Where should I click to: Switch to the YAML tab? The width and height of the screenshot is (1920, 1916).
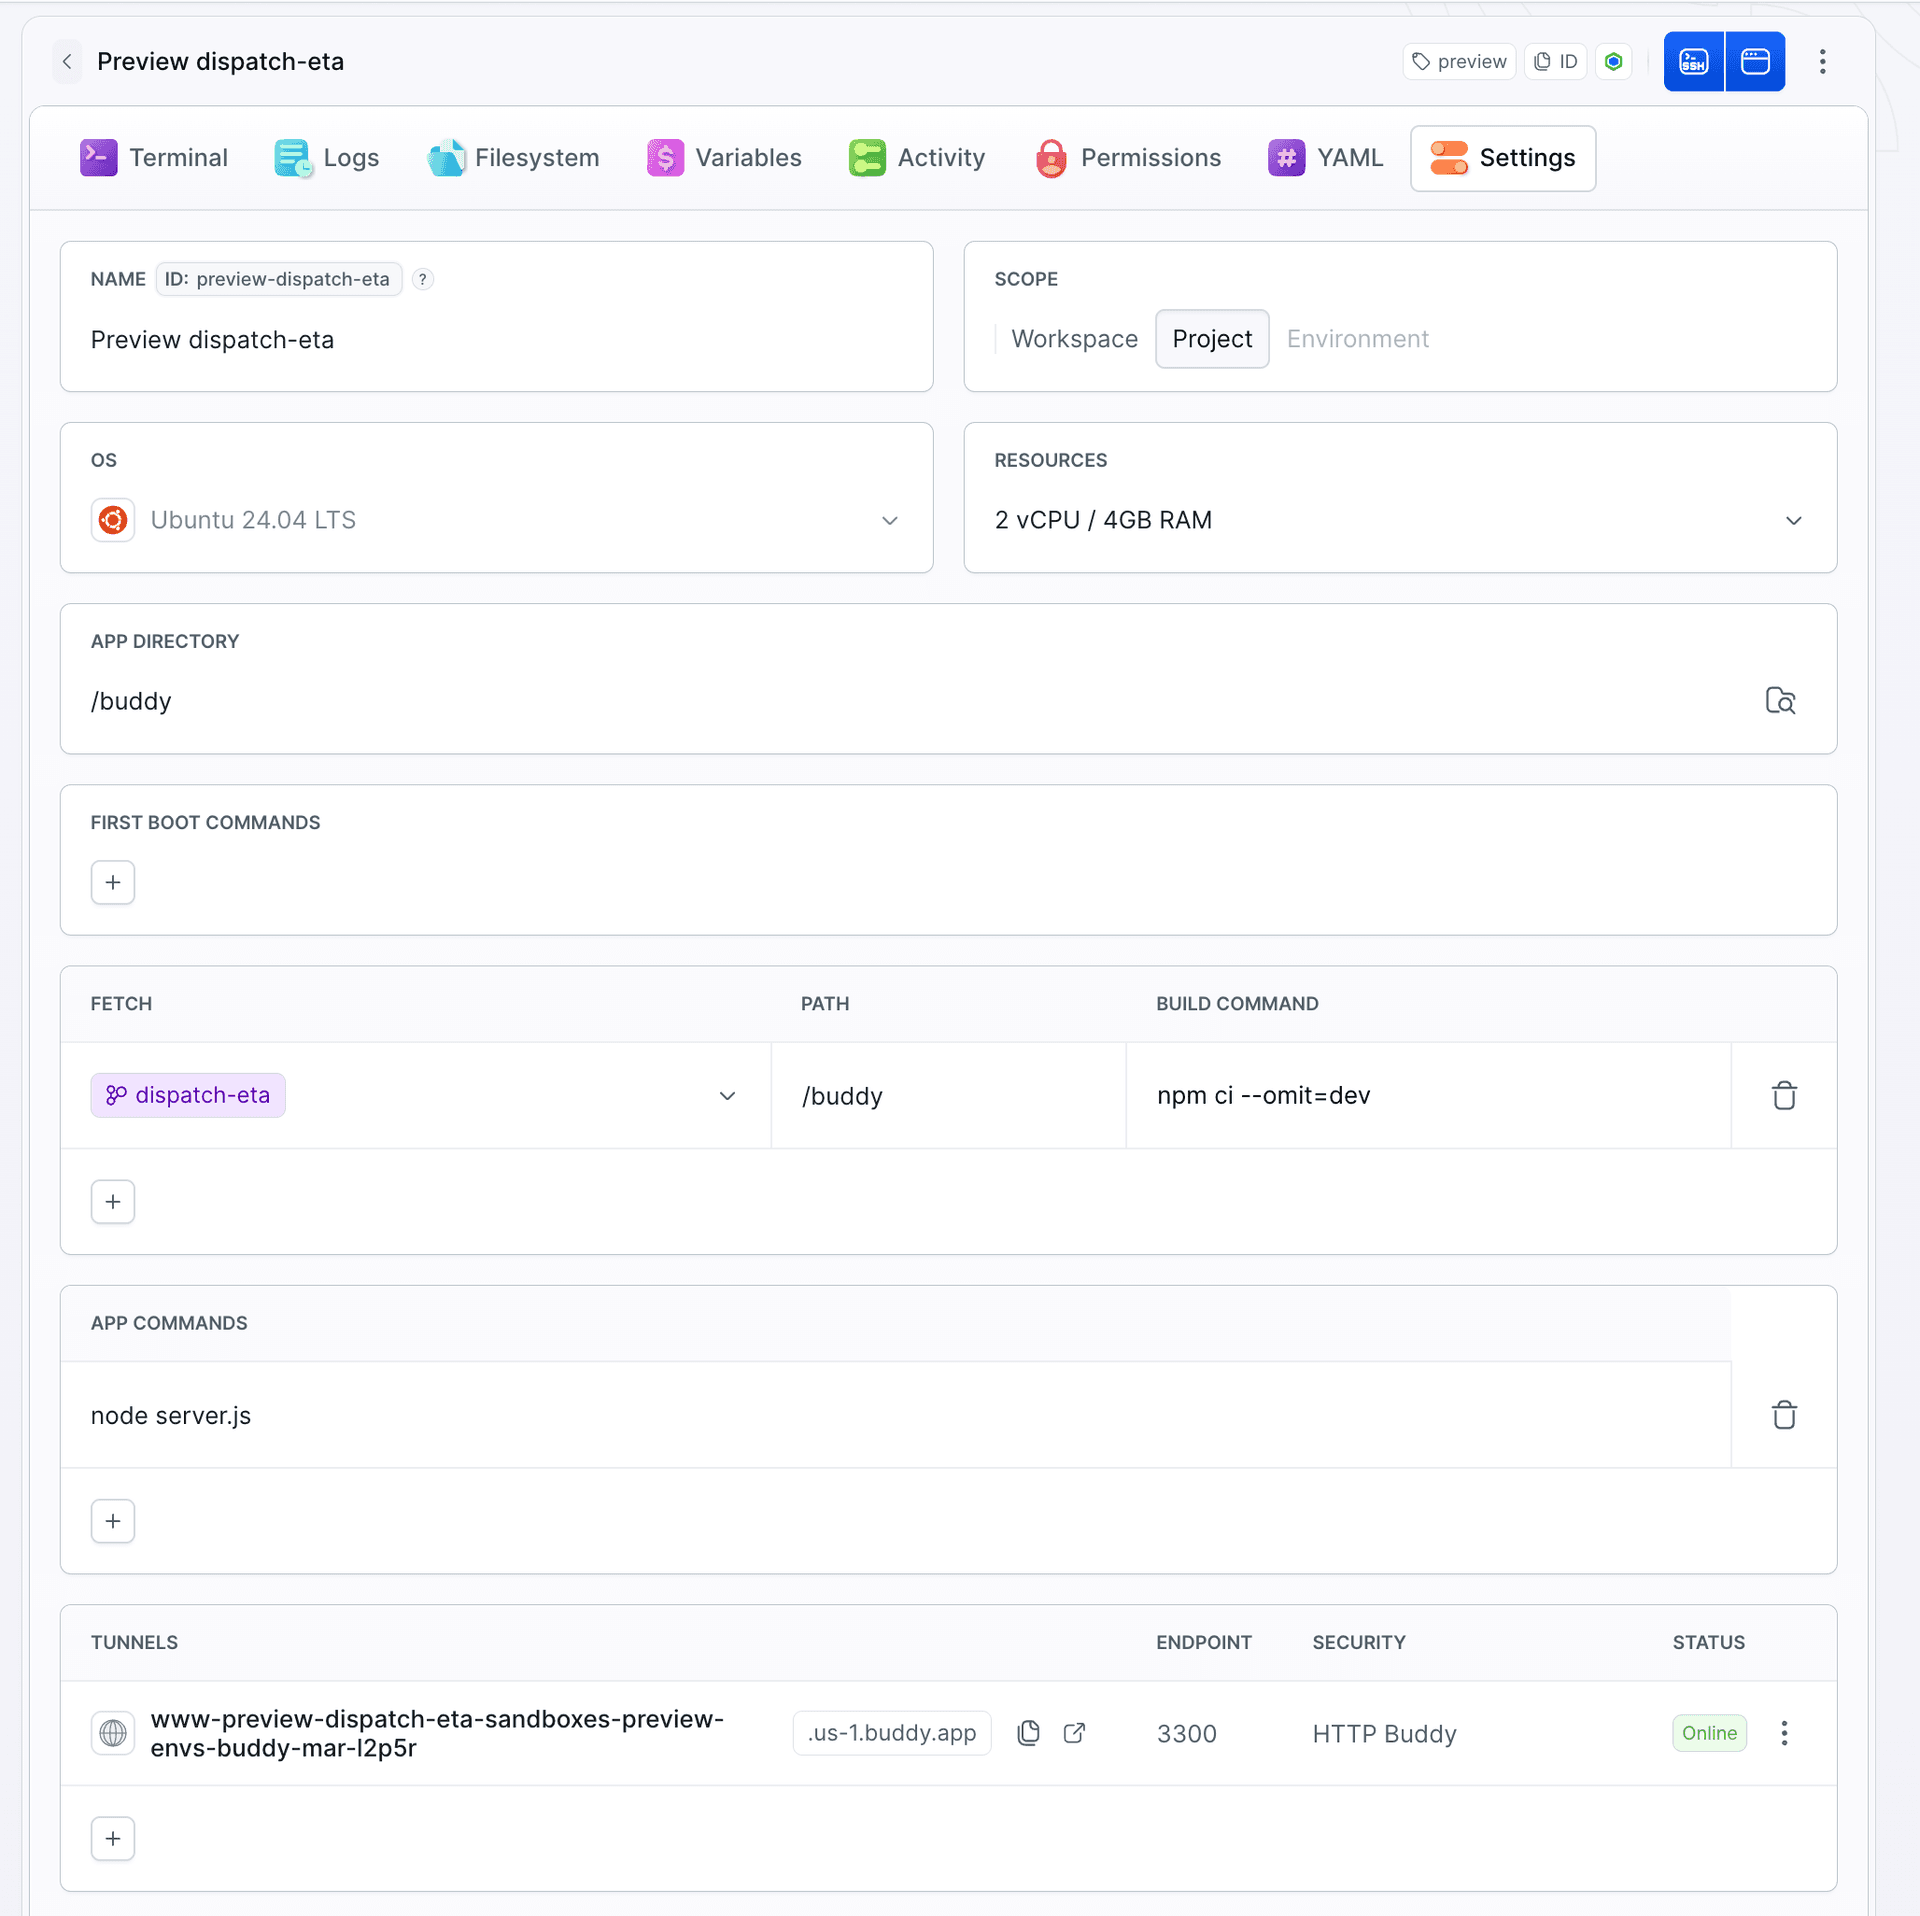click(x=1326, y=158)
